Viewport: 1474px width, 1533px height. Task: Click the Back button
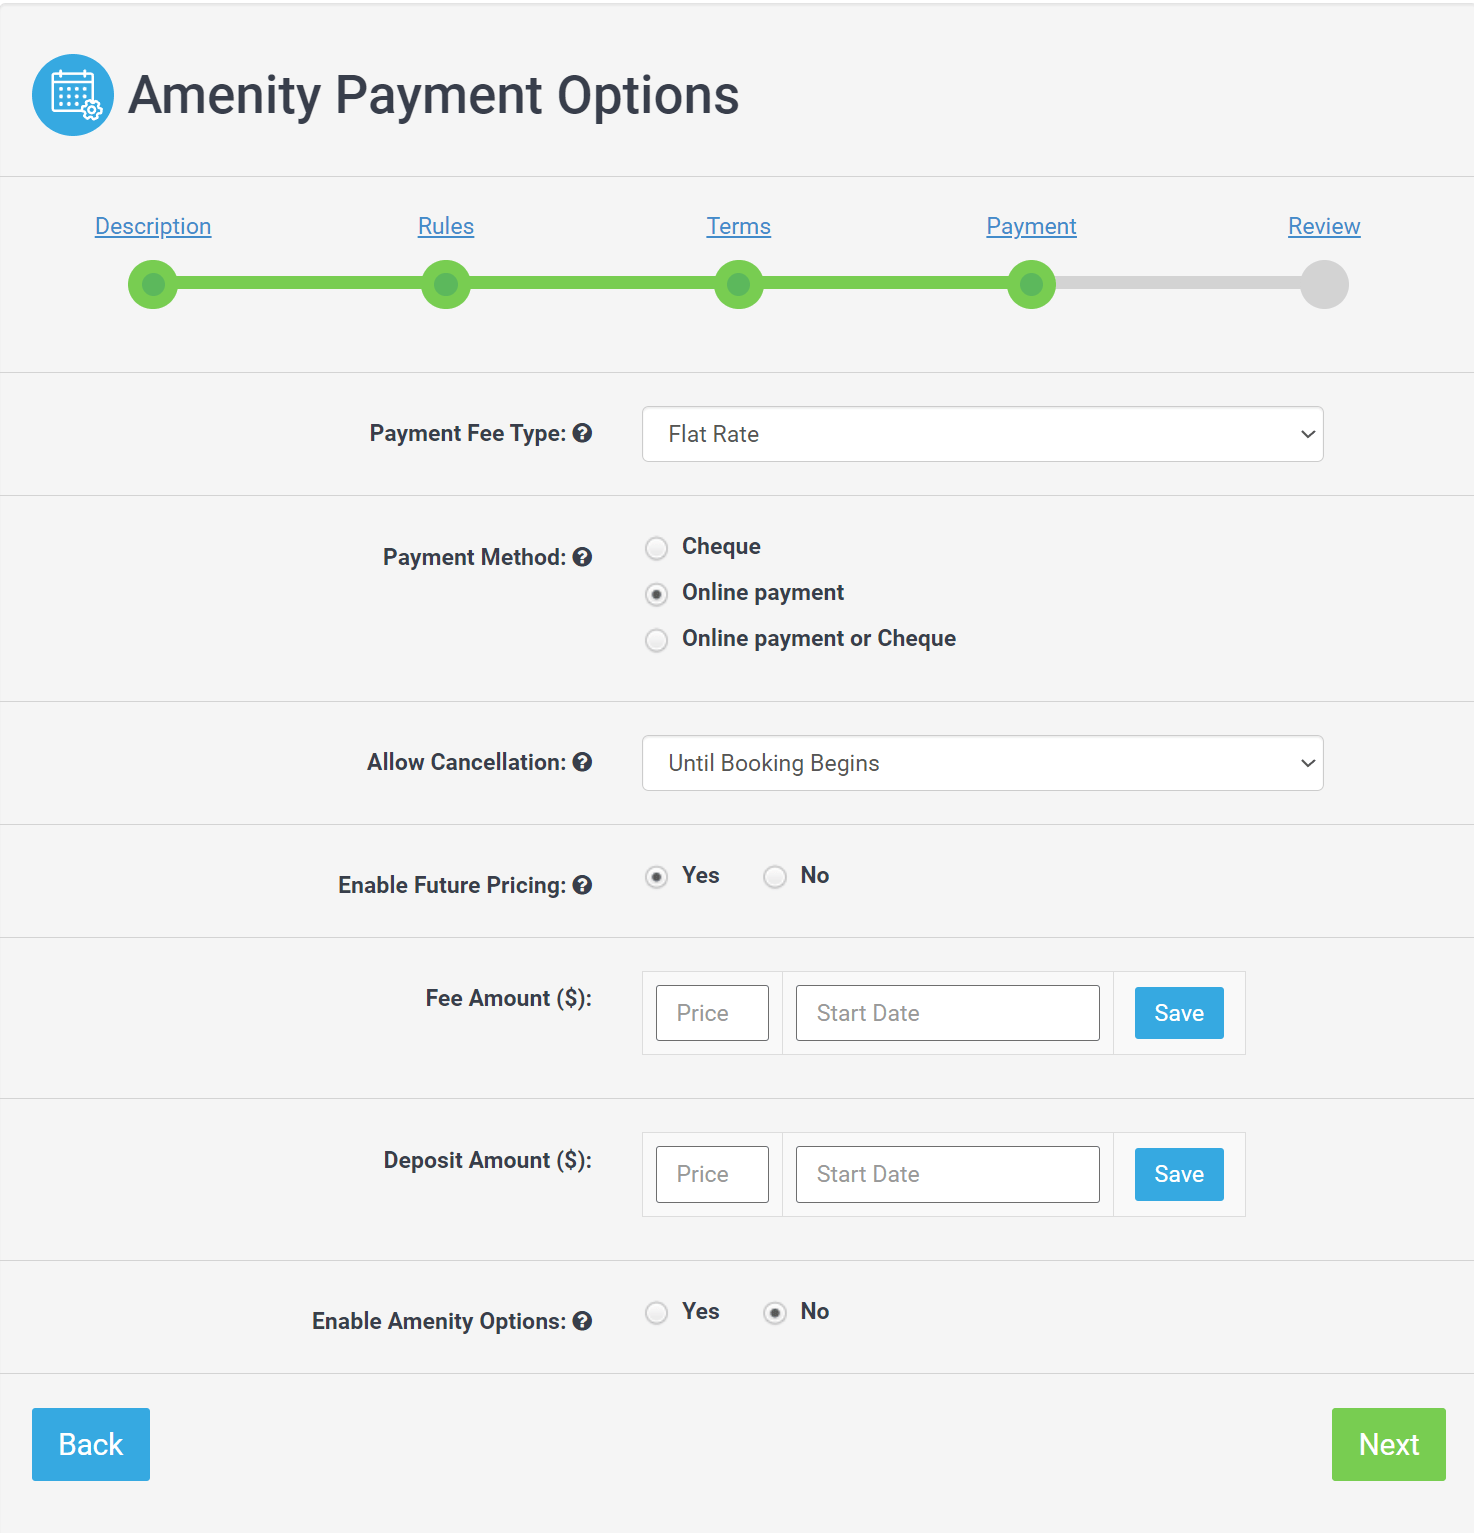tap(90, 1444)
